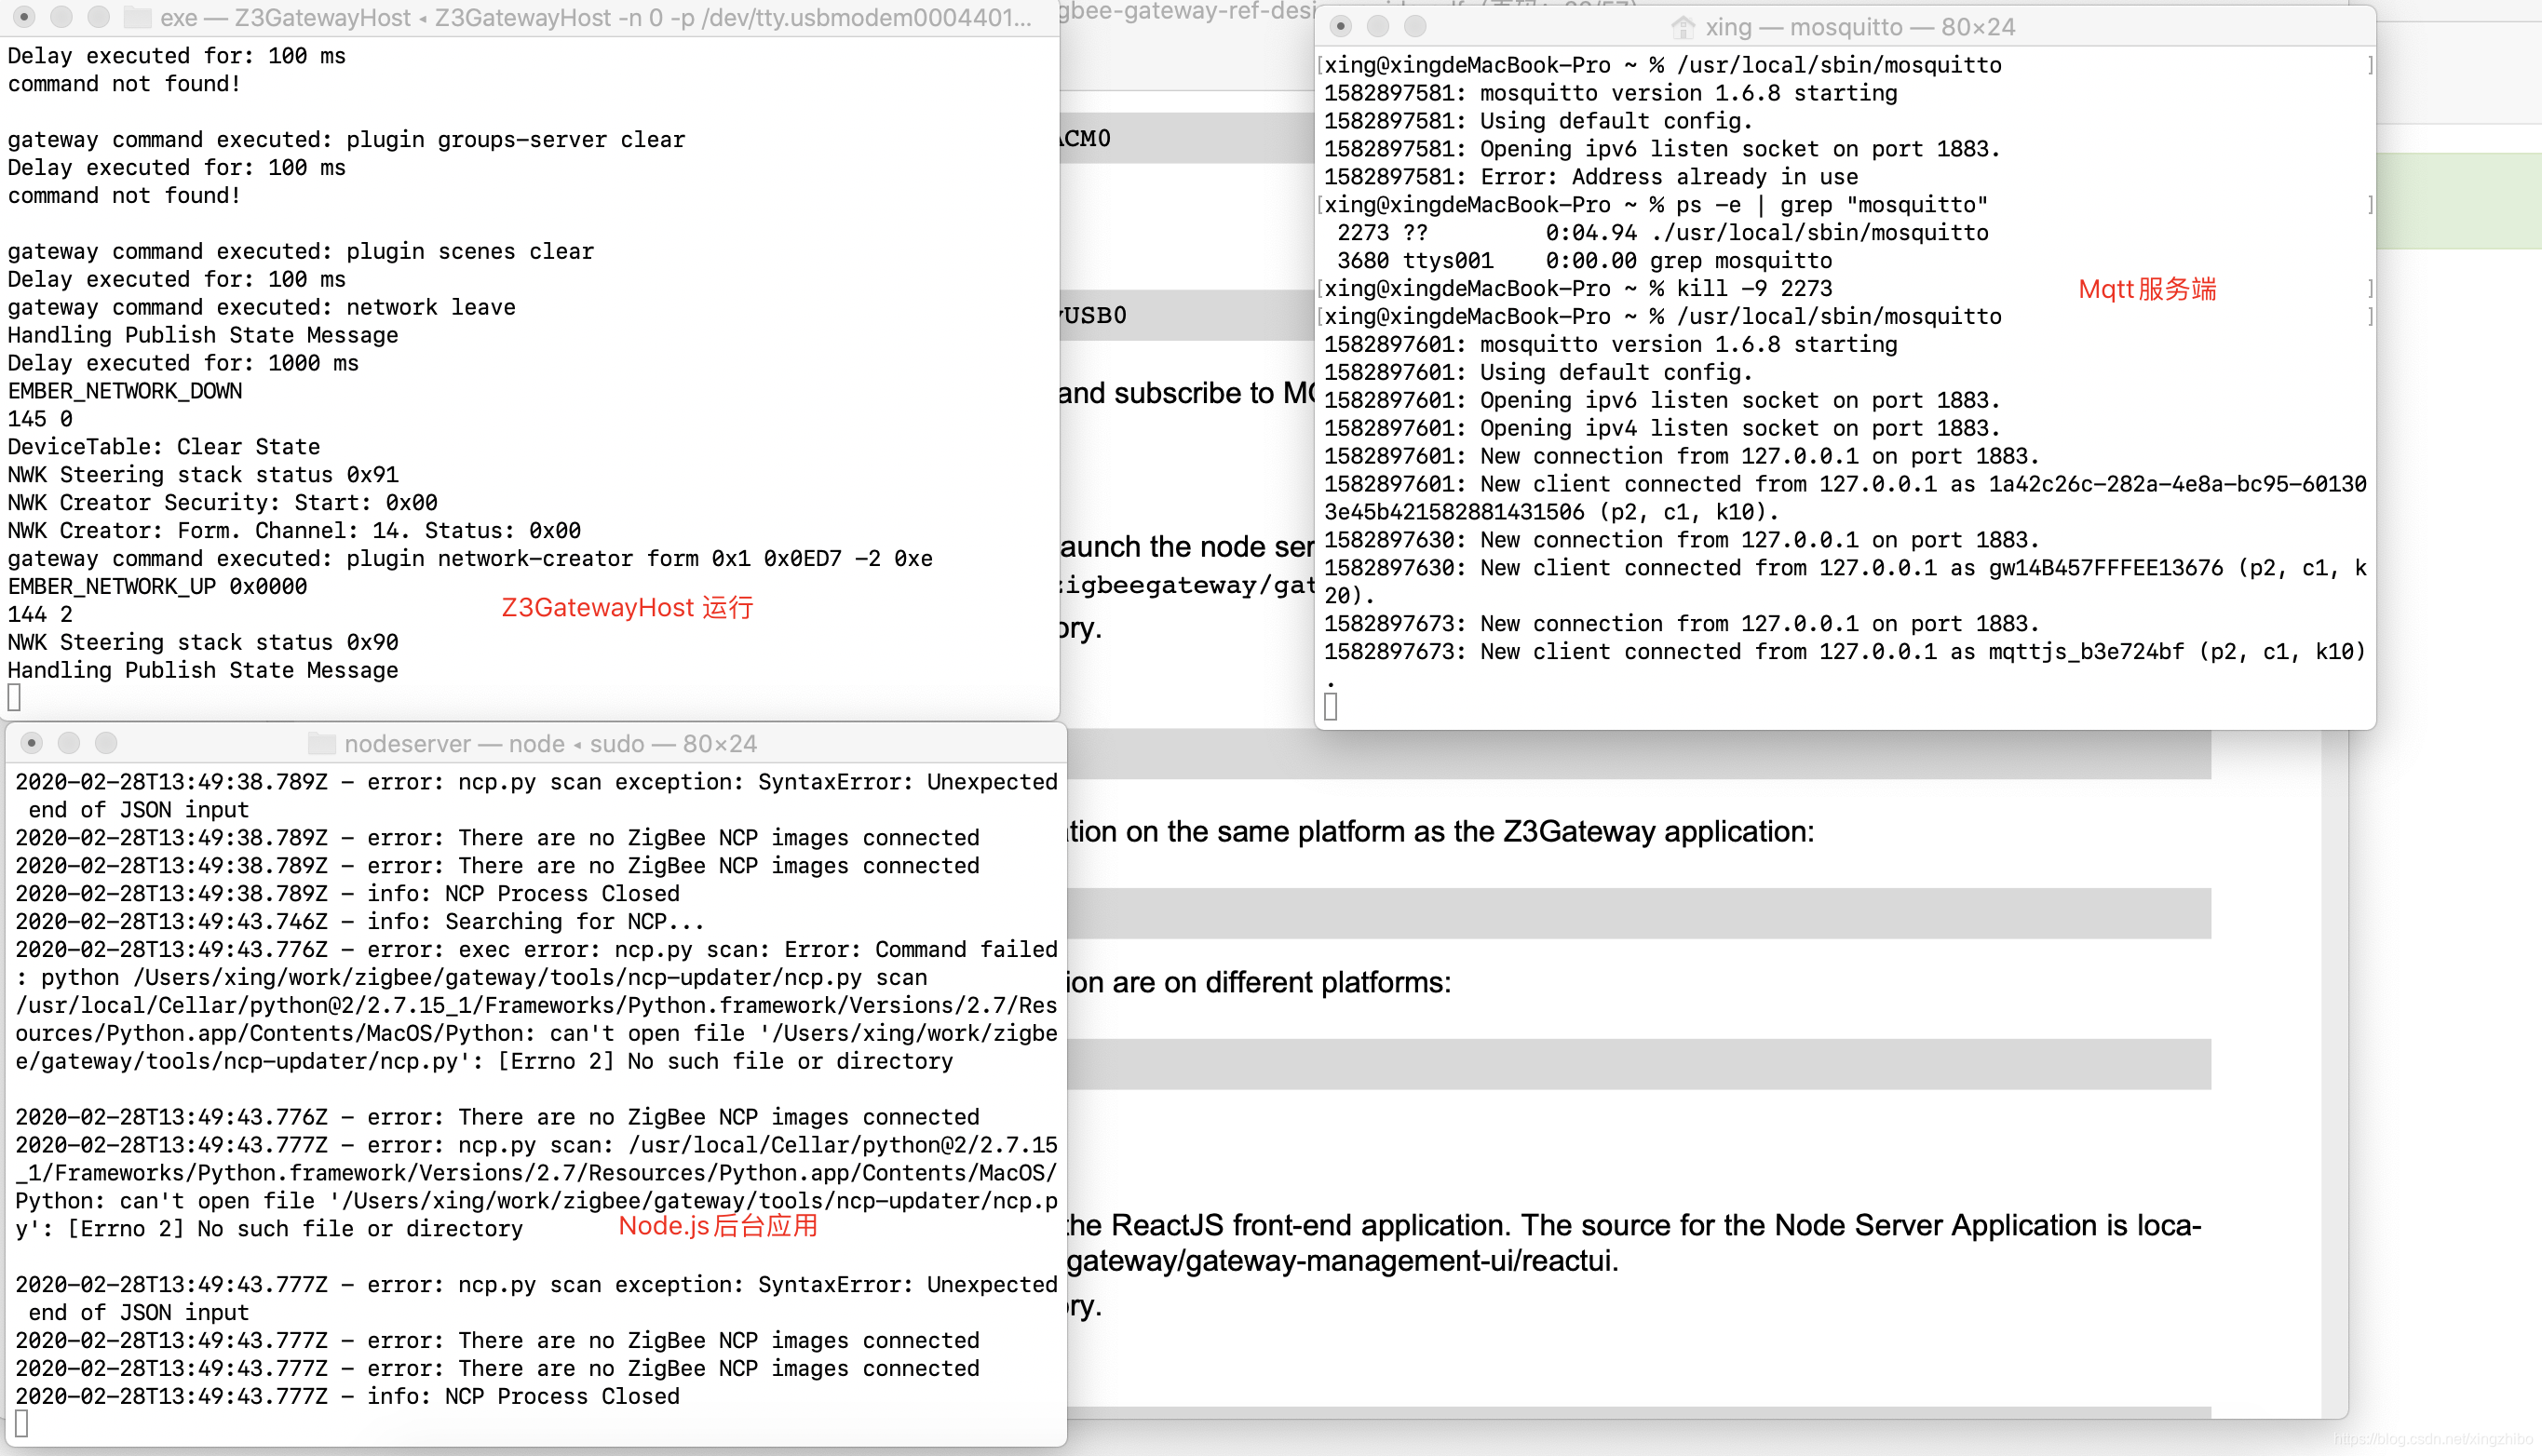Viewport: 2542px width, 1456px height.
Task: Click the 'kill -9 2273' command line
Action: (1578, 289)
